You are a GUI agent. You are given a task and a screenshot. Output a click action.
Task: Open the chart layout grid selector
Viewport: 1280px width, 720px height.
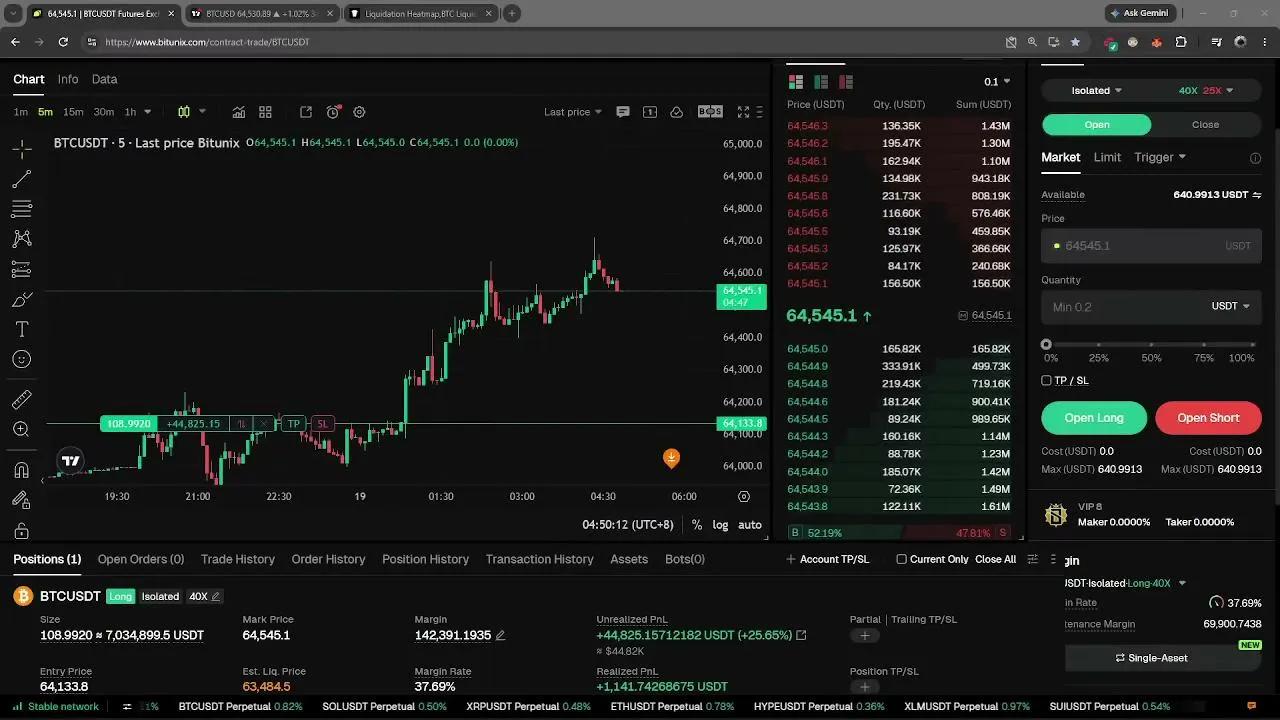pos(265,112)
